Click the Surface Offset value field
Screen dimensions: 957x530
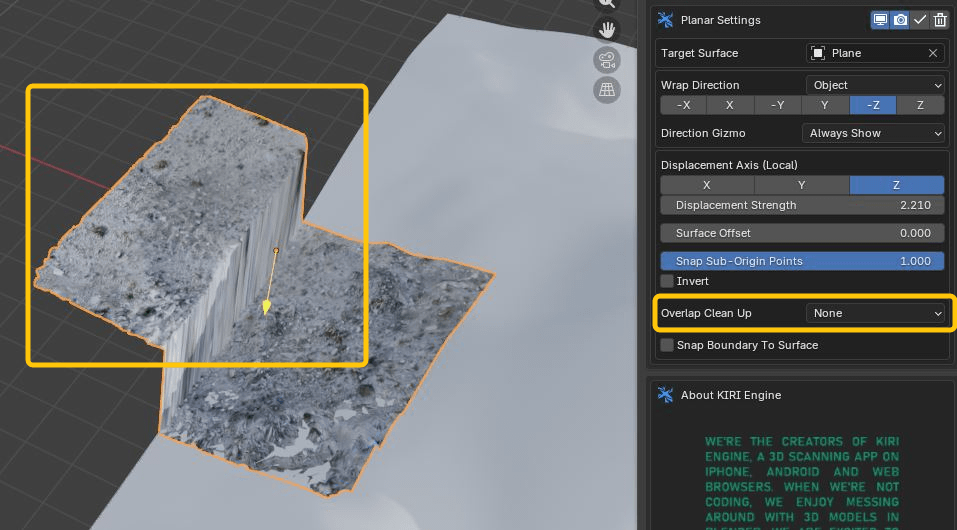click(802, 233)
